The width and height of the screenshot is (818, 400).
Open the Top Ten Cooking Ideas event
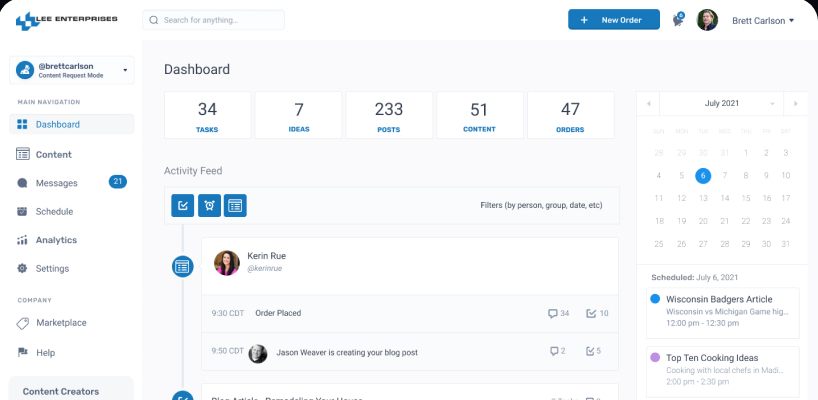(x=723, y=372)
